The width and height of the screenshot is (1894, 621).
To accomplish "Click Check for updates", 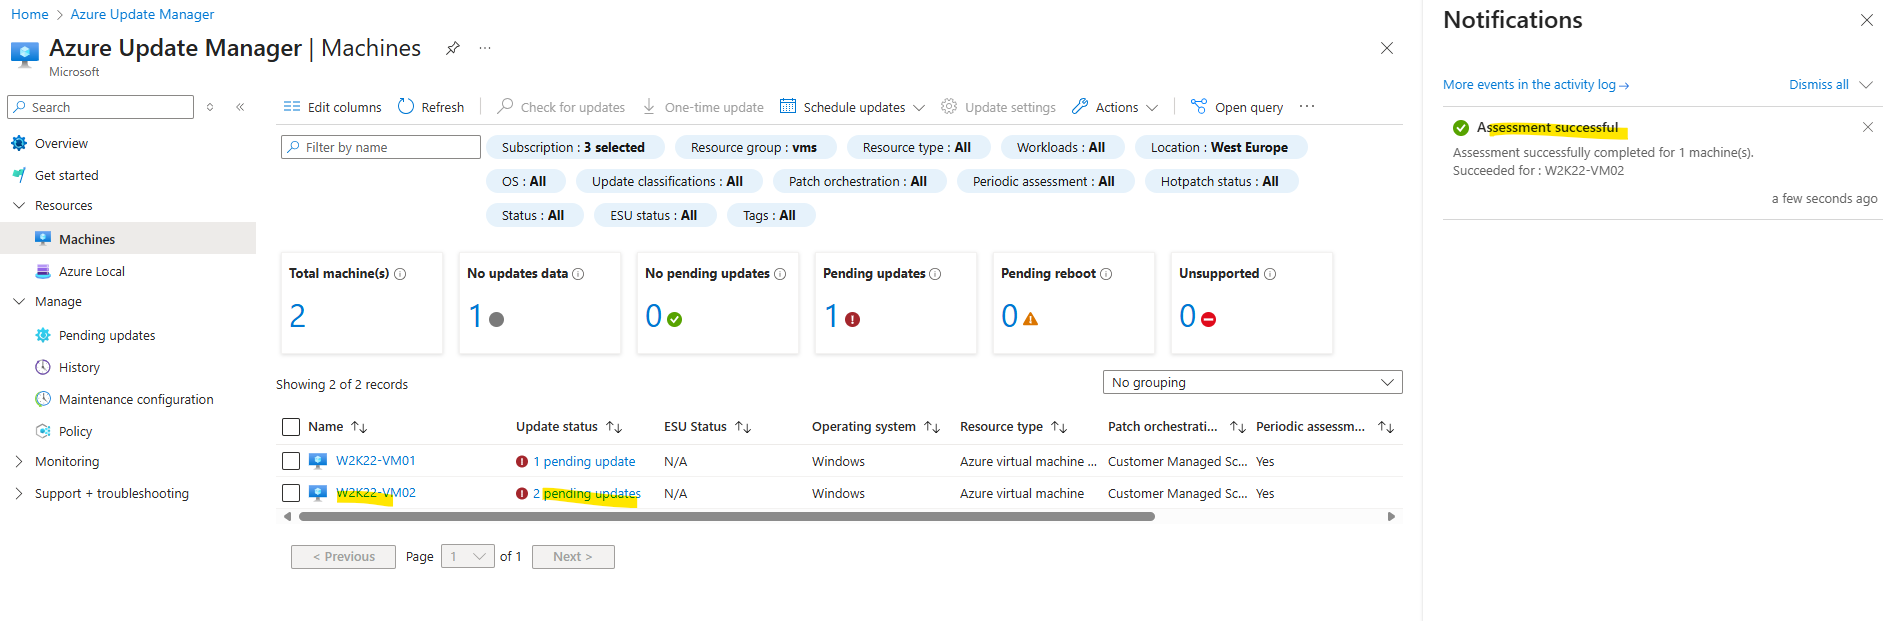I will tap(561, 107).
